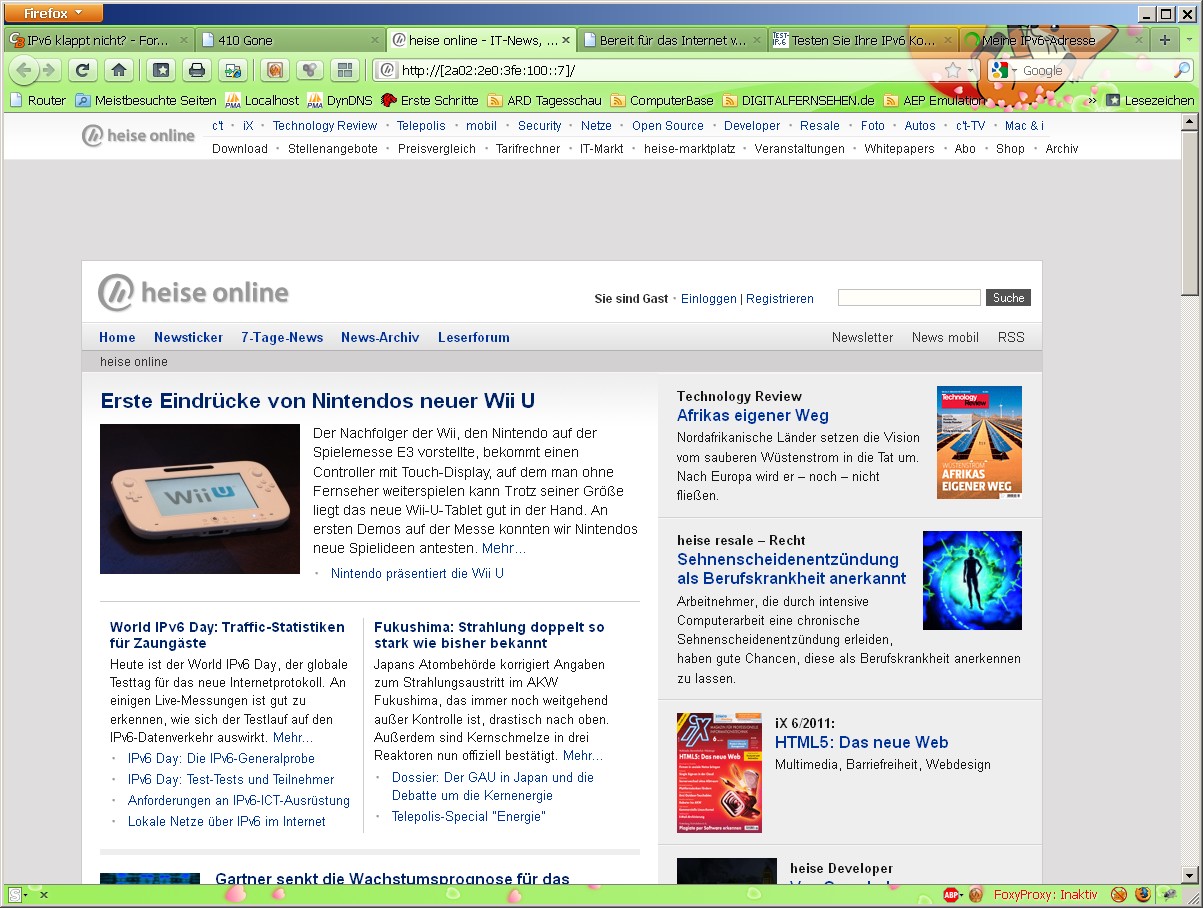This screenshot has width=1203, height=908.
Task: Close the add-on bar with the x
Action: (44, 895)
